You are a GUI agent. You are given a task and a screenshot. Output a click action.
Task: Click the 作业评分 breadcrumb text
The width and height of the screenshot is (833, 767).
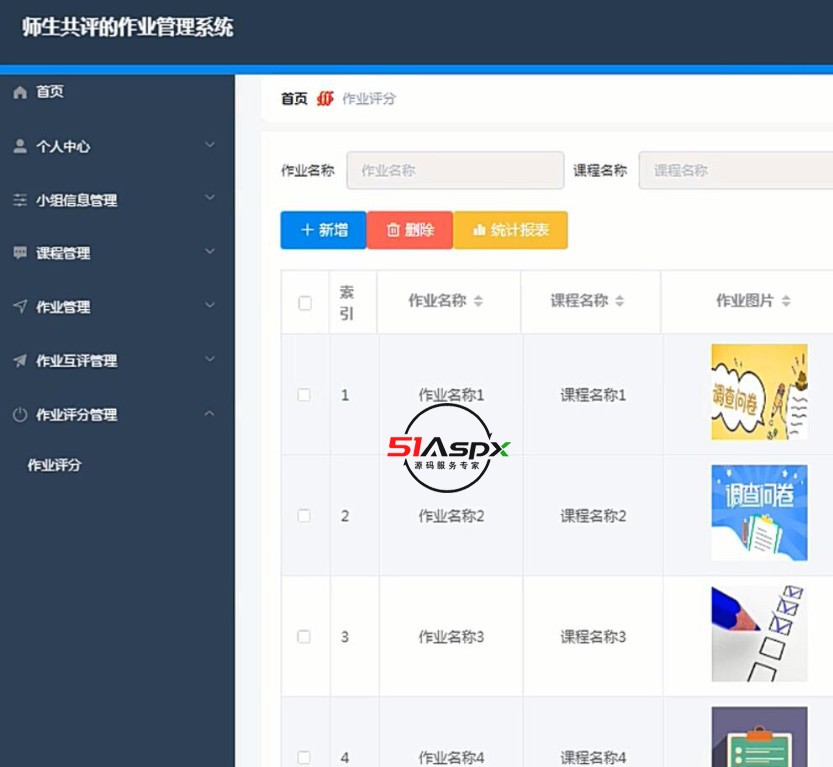(x=369, y=98)
